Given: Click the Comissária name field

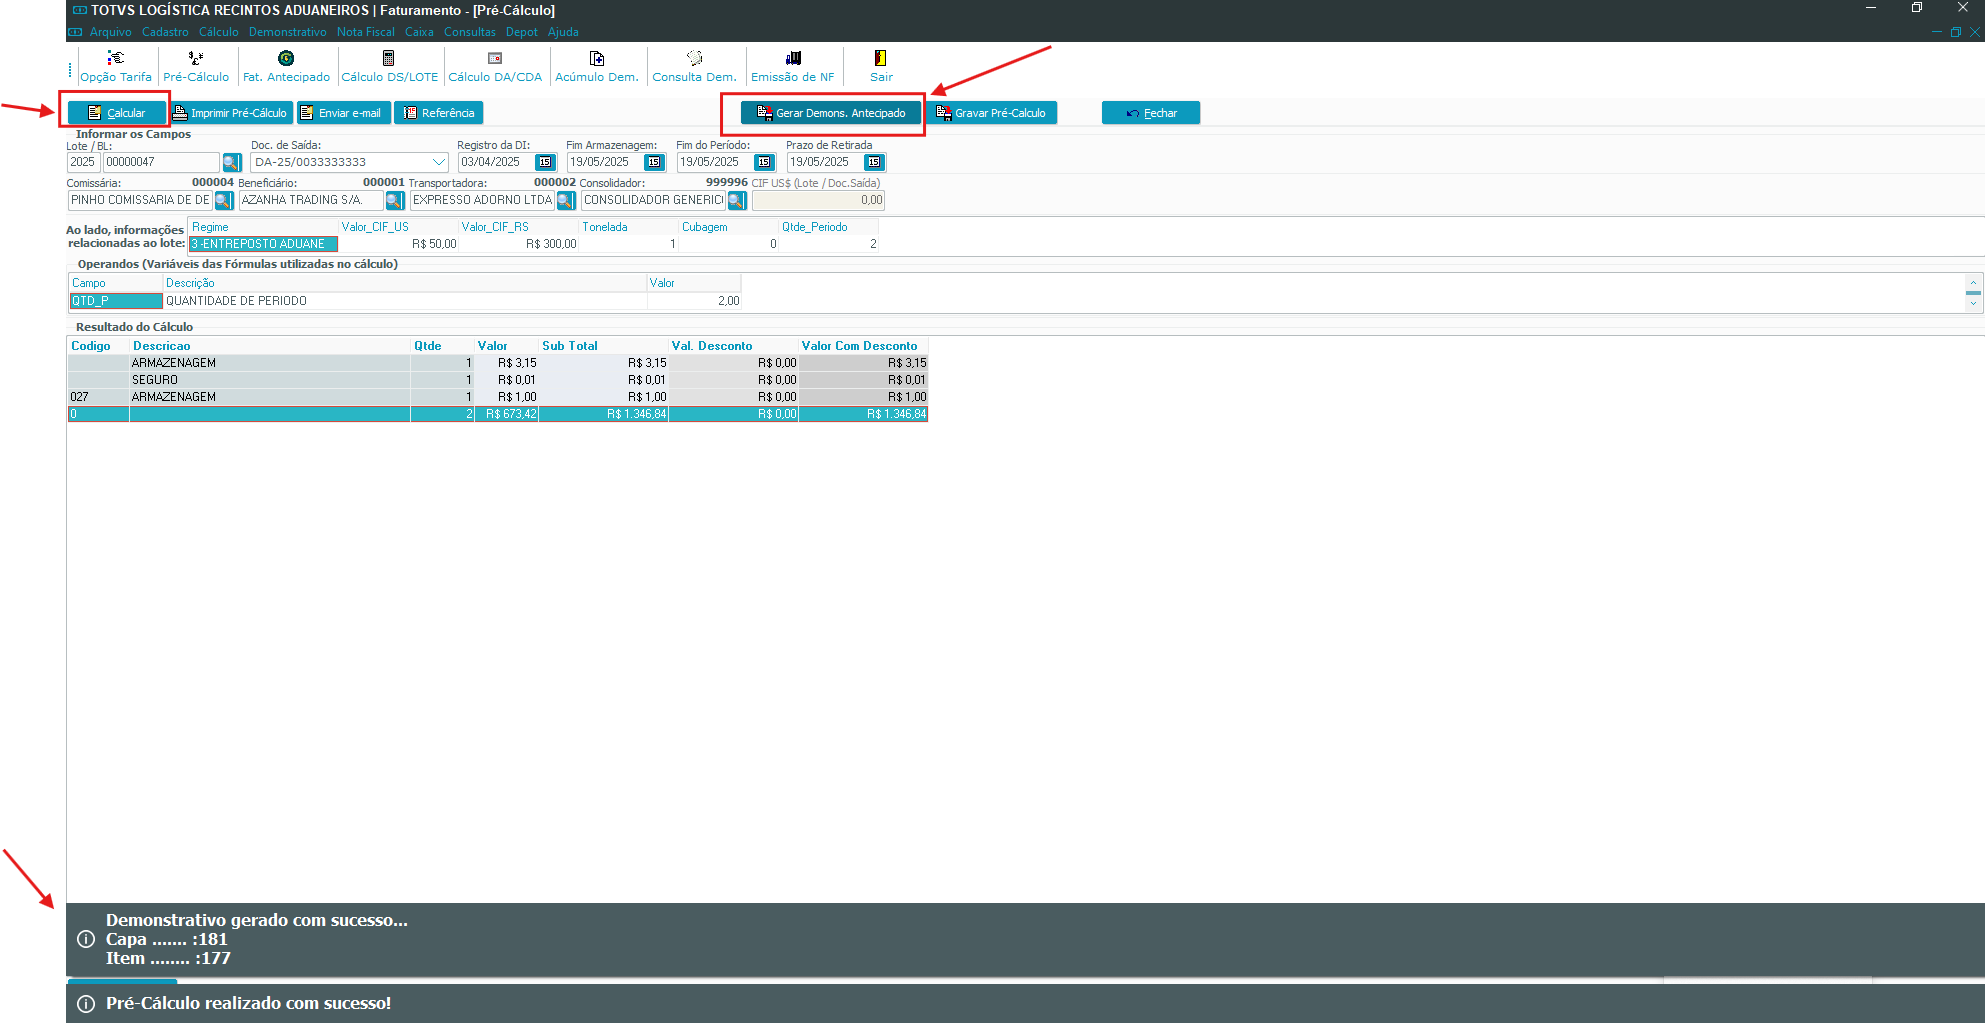Looking at the screenshot, I should tap(140, 200).
